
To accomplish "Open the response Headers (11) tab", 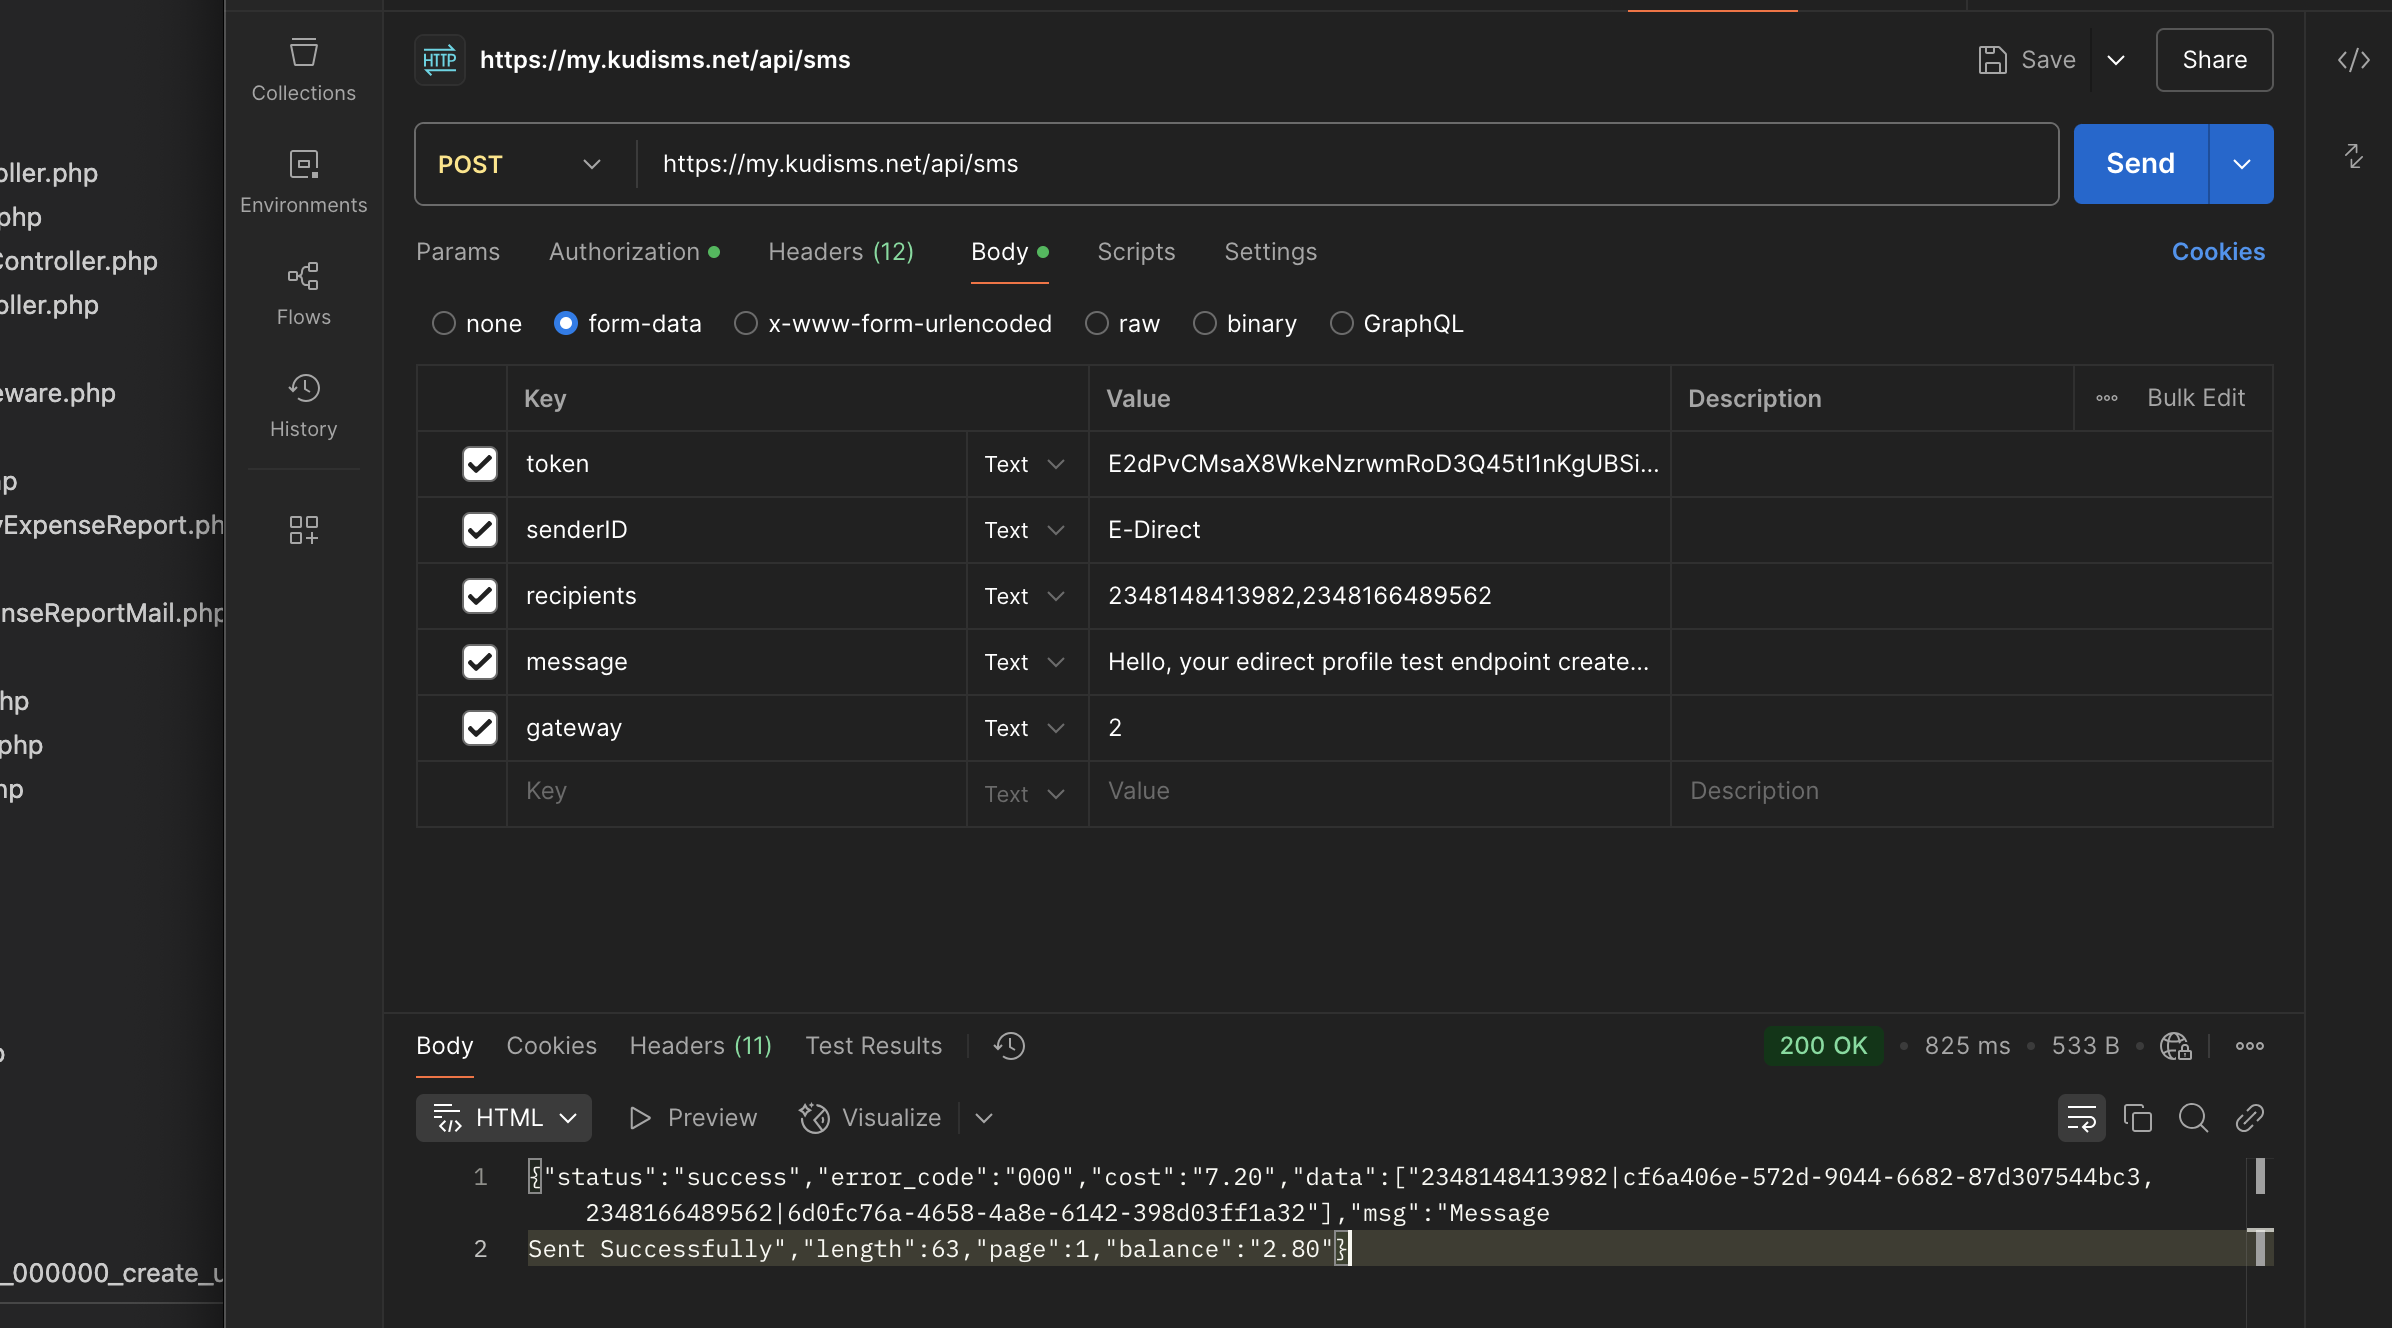I will [x=701, y=1046].
